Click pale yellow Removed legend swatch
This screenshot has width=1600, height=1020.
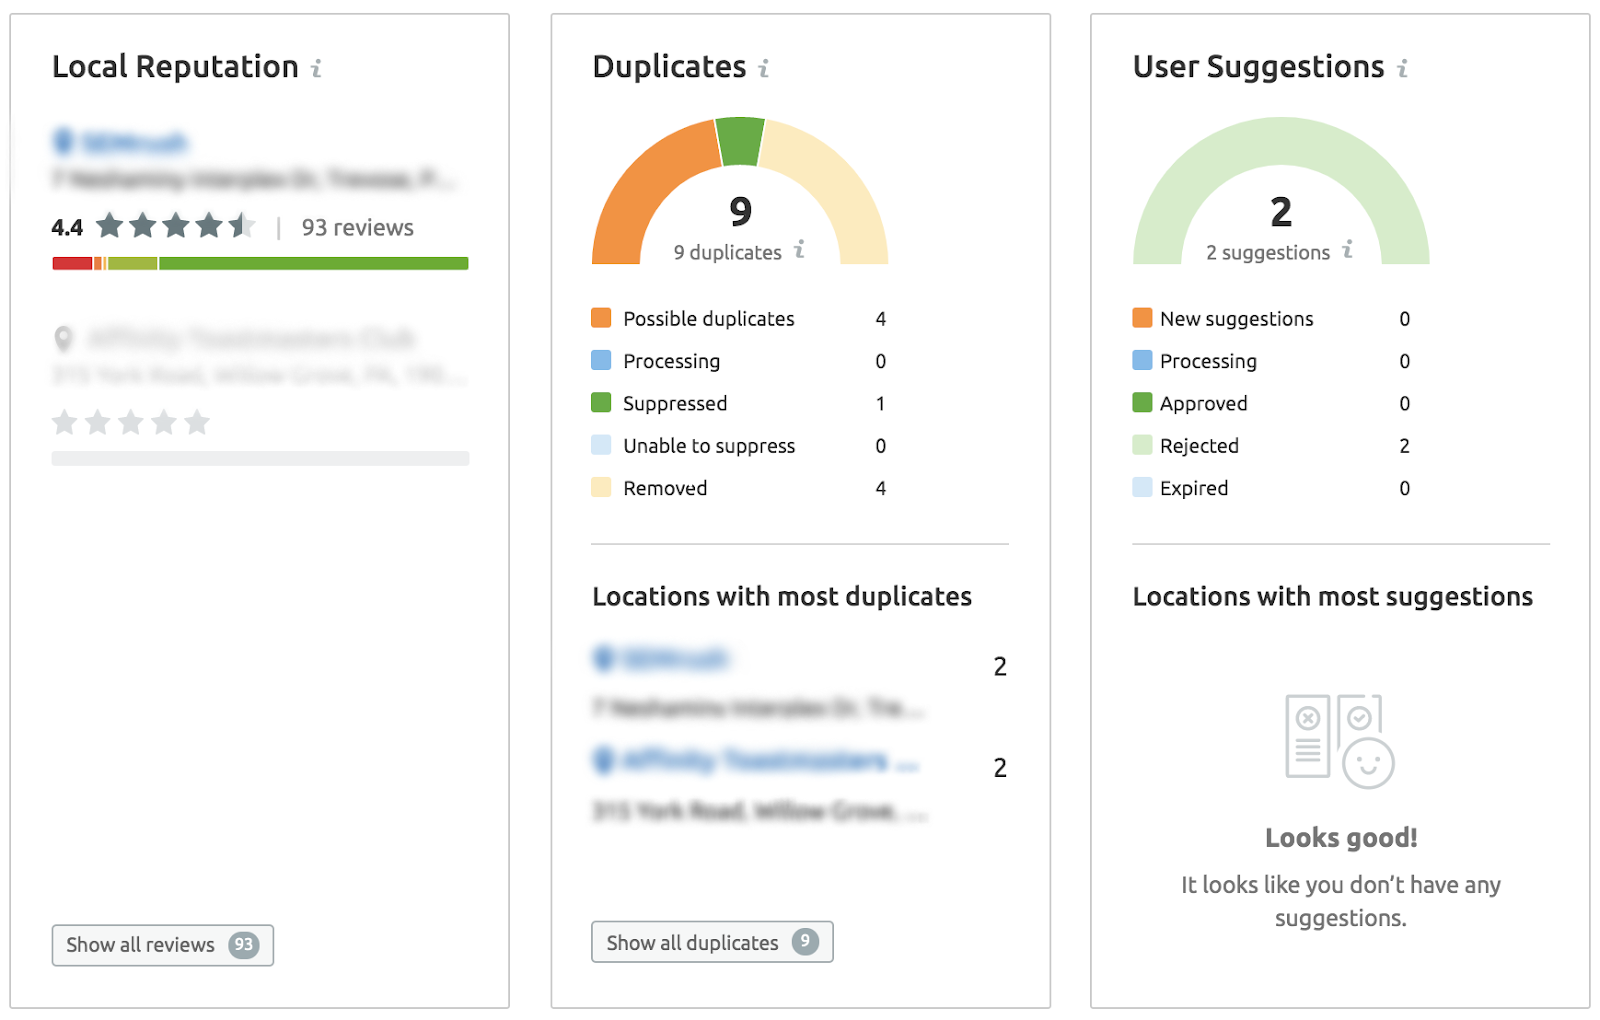coord(601,487)
